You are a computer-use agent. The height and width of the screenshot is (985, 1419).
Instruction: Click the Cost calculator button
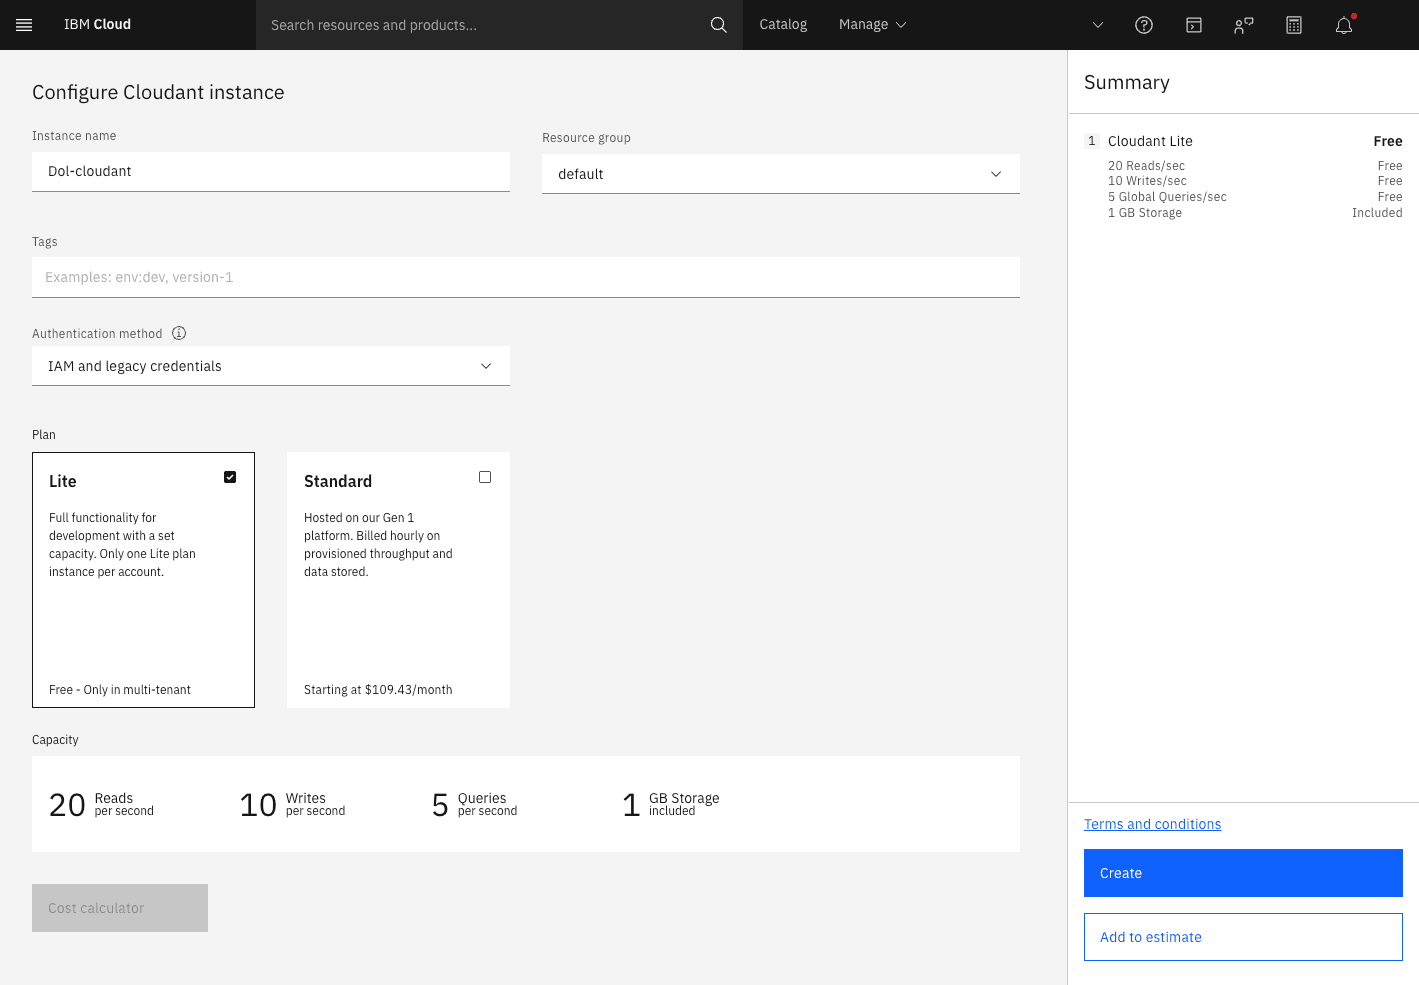click(x=120, y=908)
